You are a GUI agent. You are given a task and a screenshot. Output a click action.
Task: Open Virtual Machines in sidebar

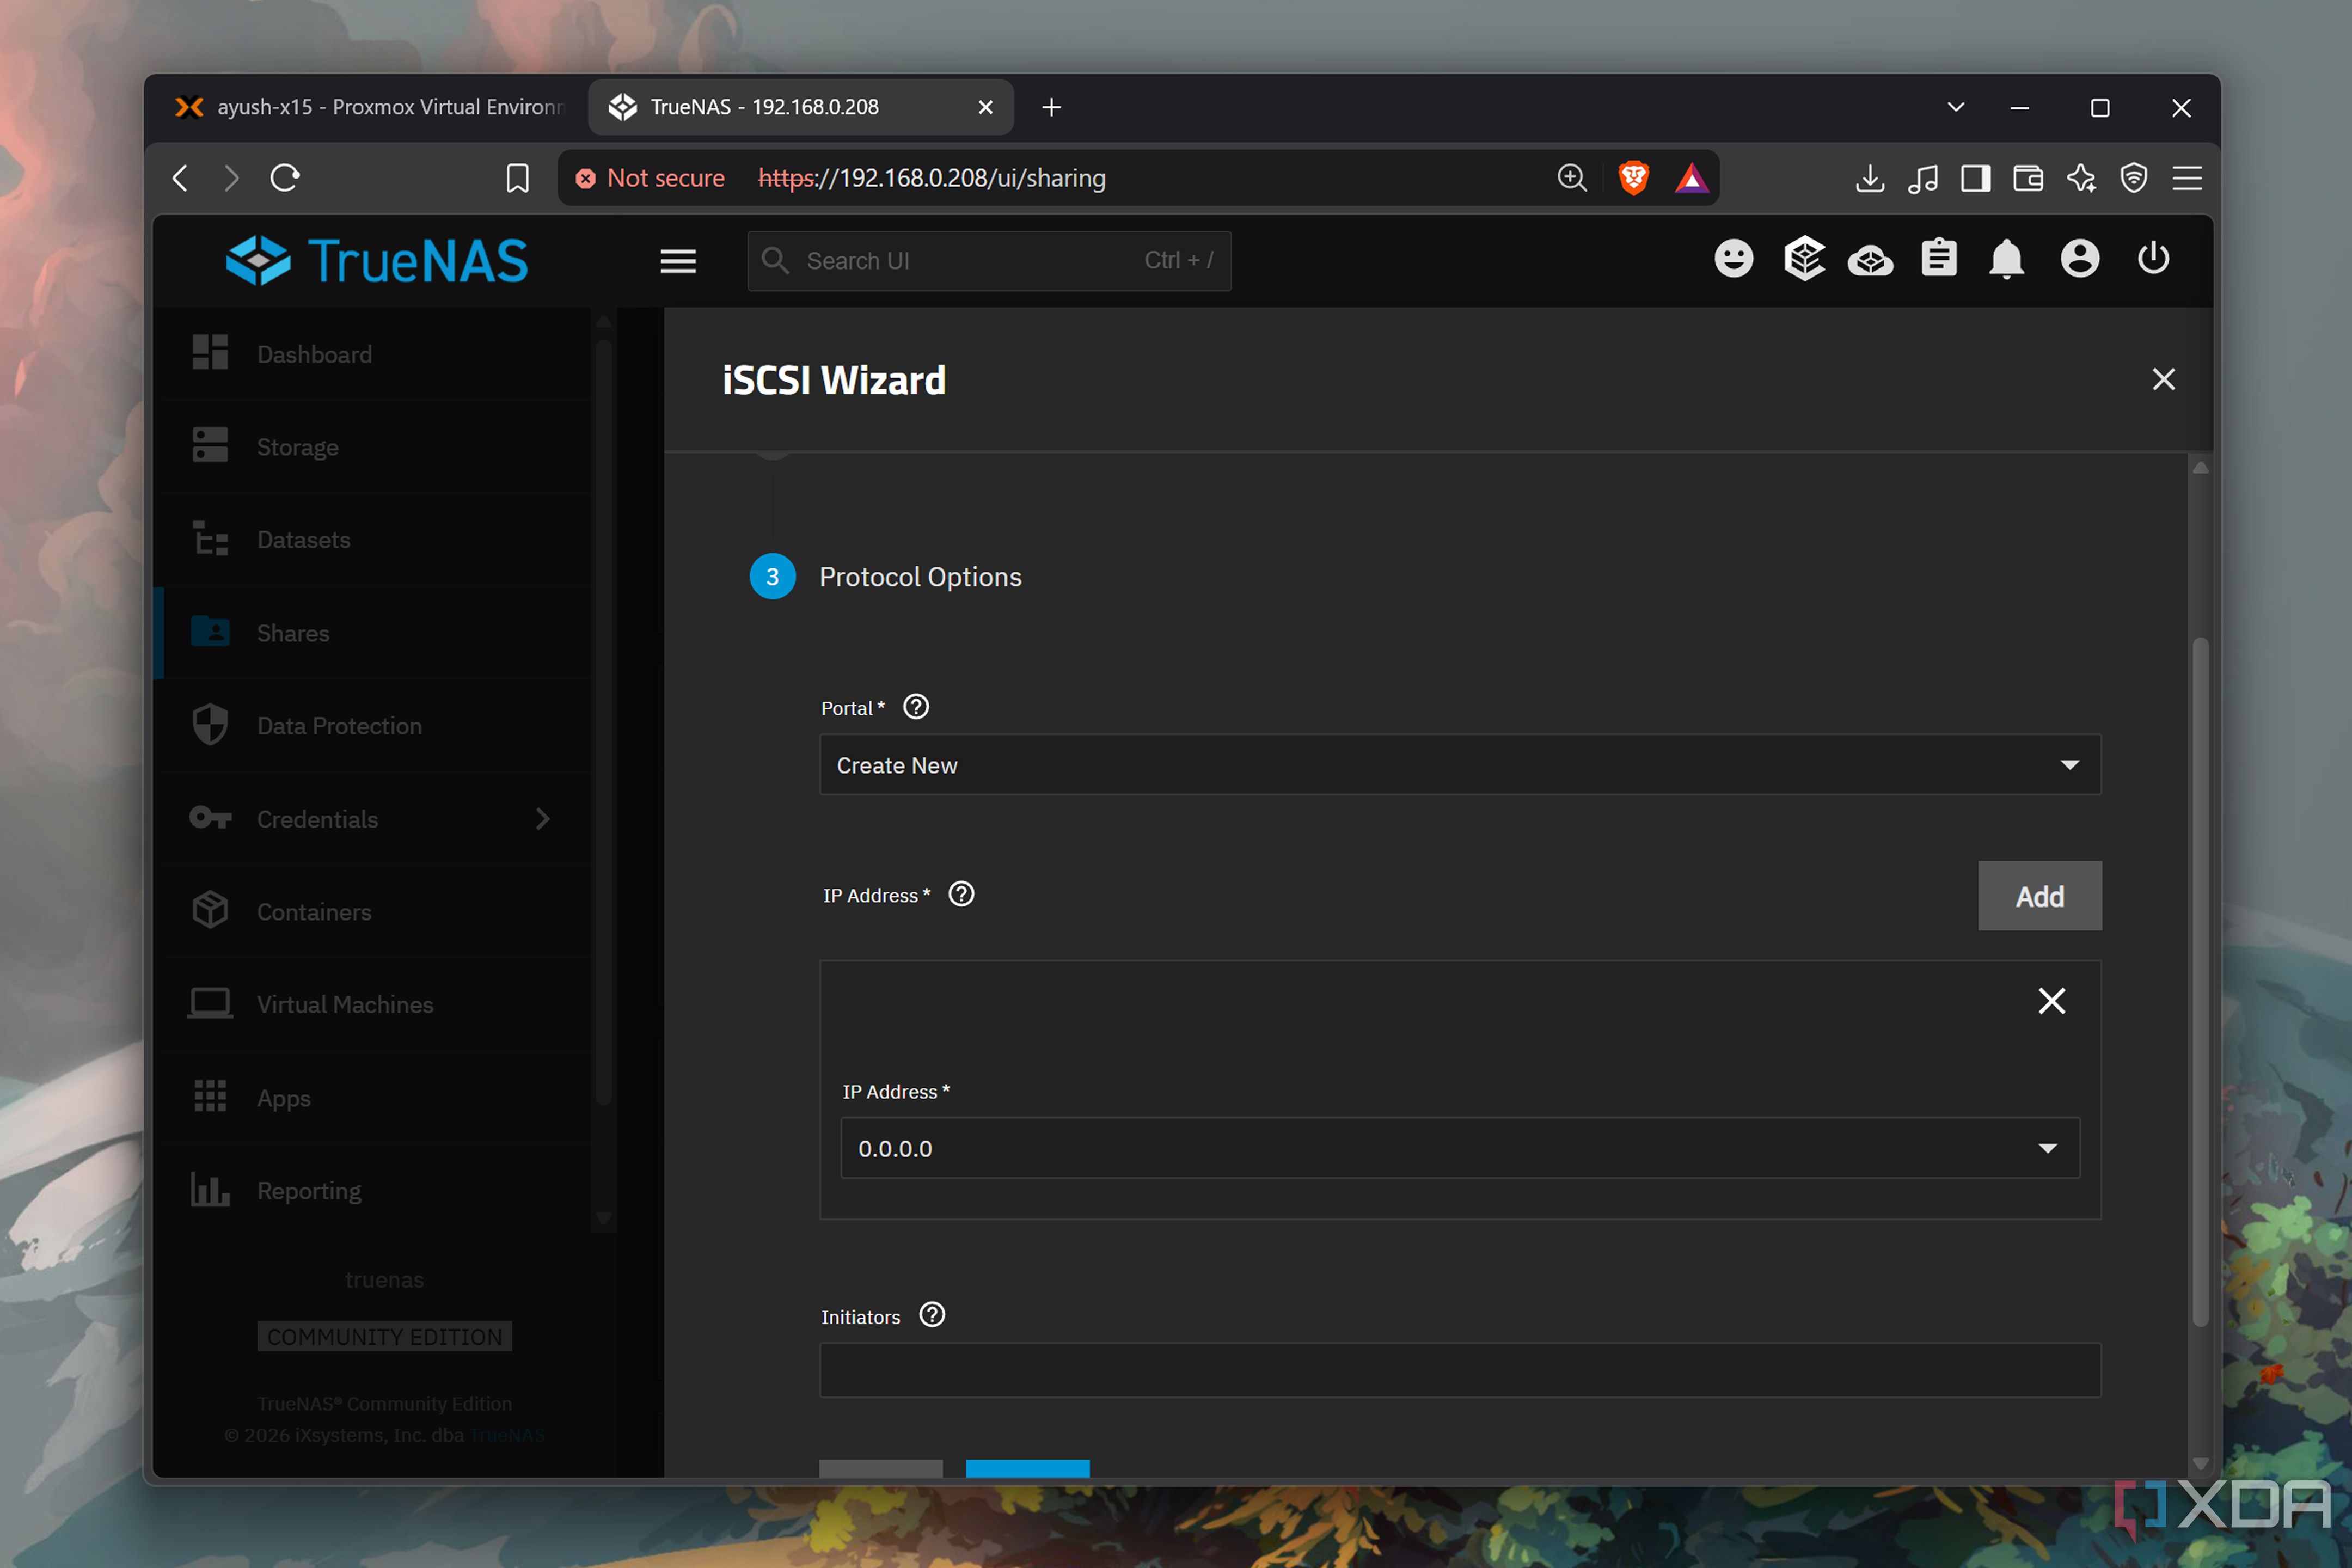coord(373,1005)
